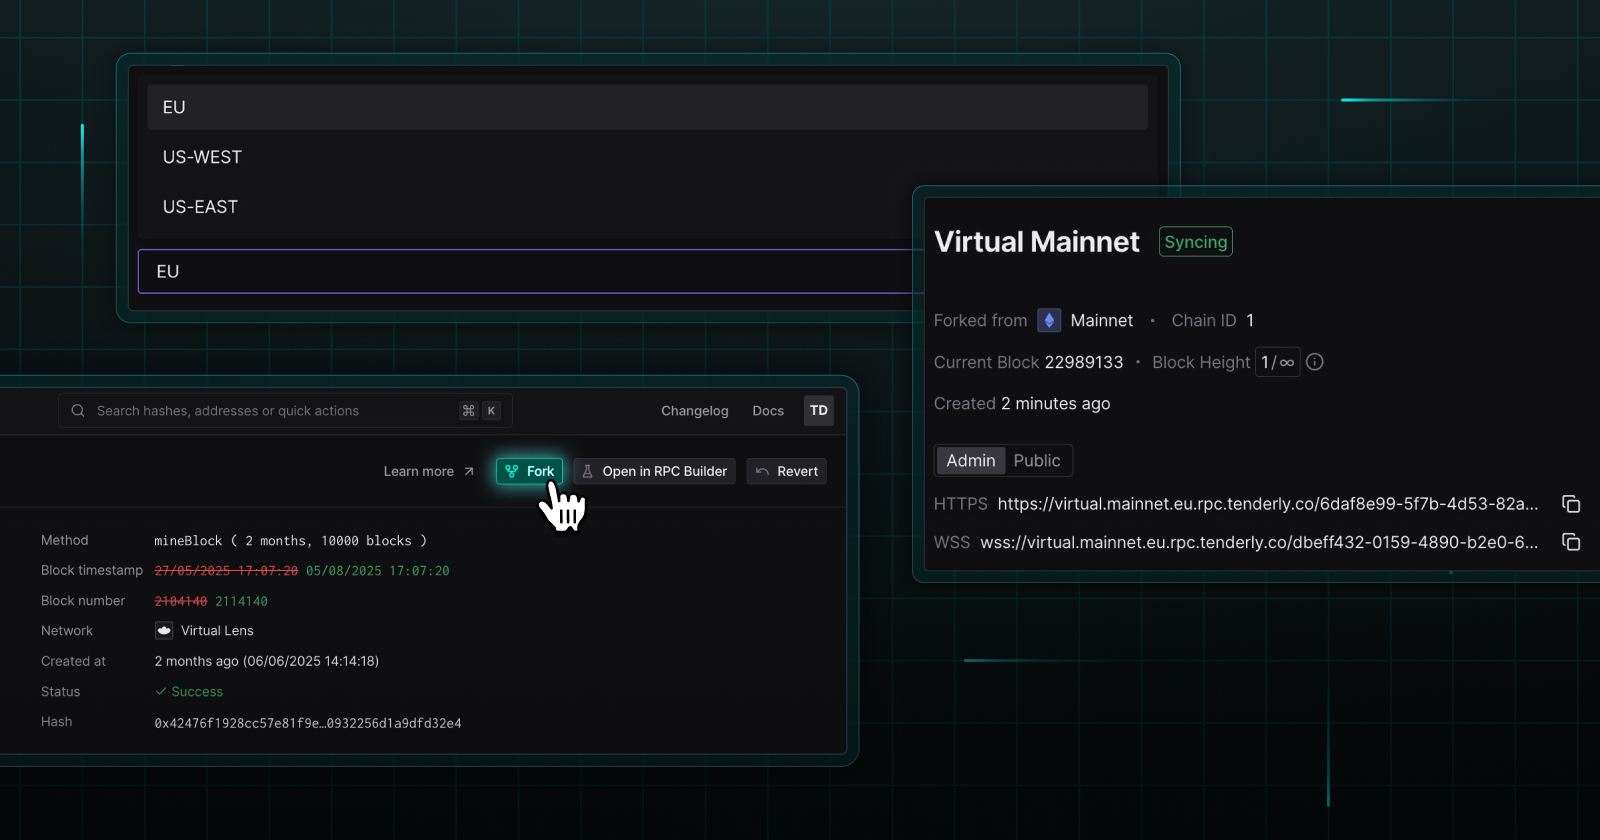Select the HTTPS URL text
Image resolution: width=1600 pixels, height=840 pixels.
click(1268, 504)
